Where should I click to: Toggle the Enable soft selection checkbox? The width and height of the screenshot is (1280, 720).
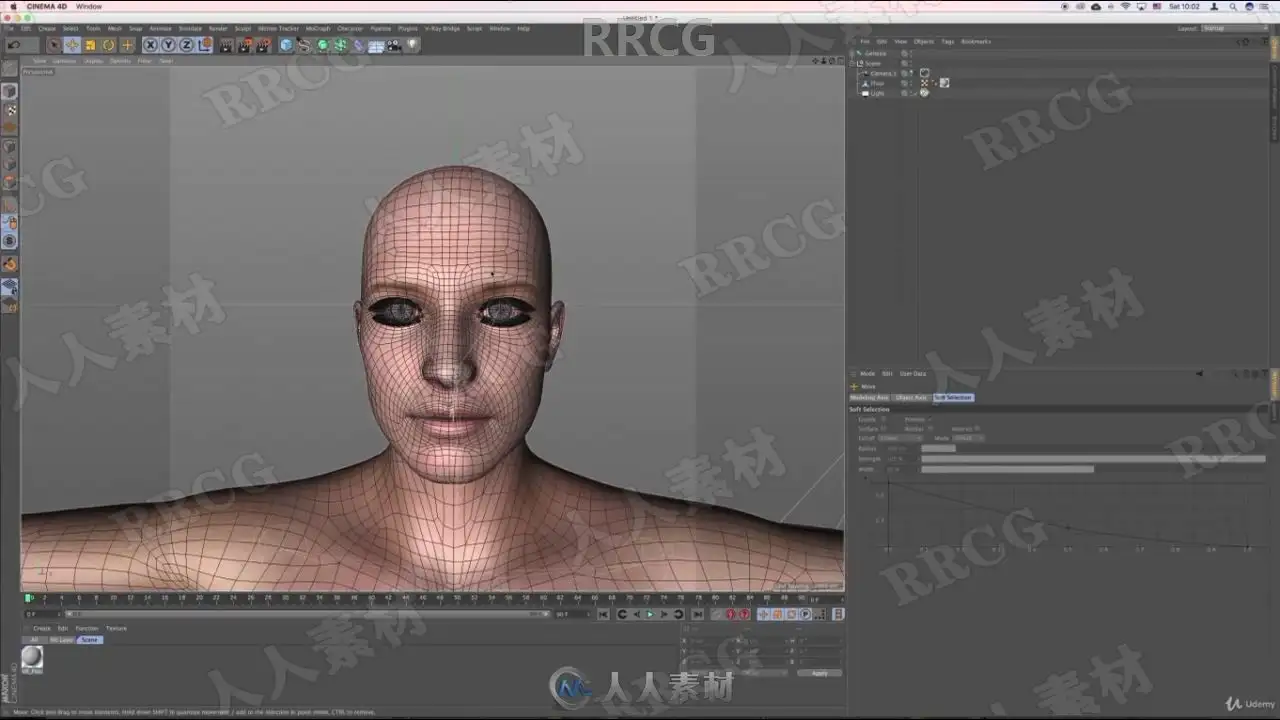[x=883, y=419]
